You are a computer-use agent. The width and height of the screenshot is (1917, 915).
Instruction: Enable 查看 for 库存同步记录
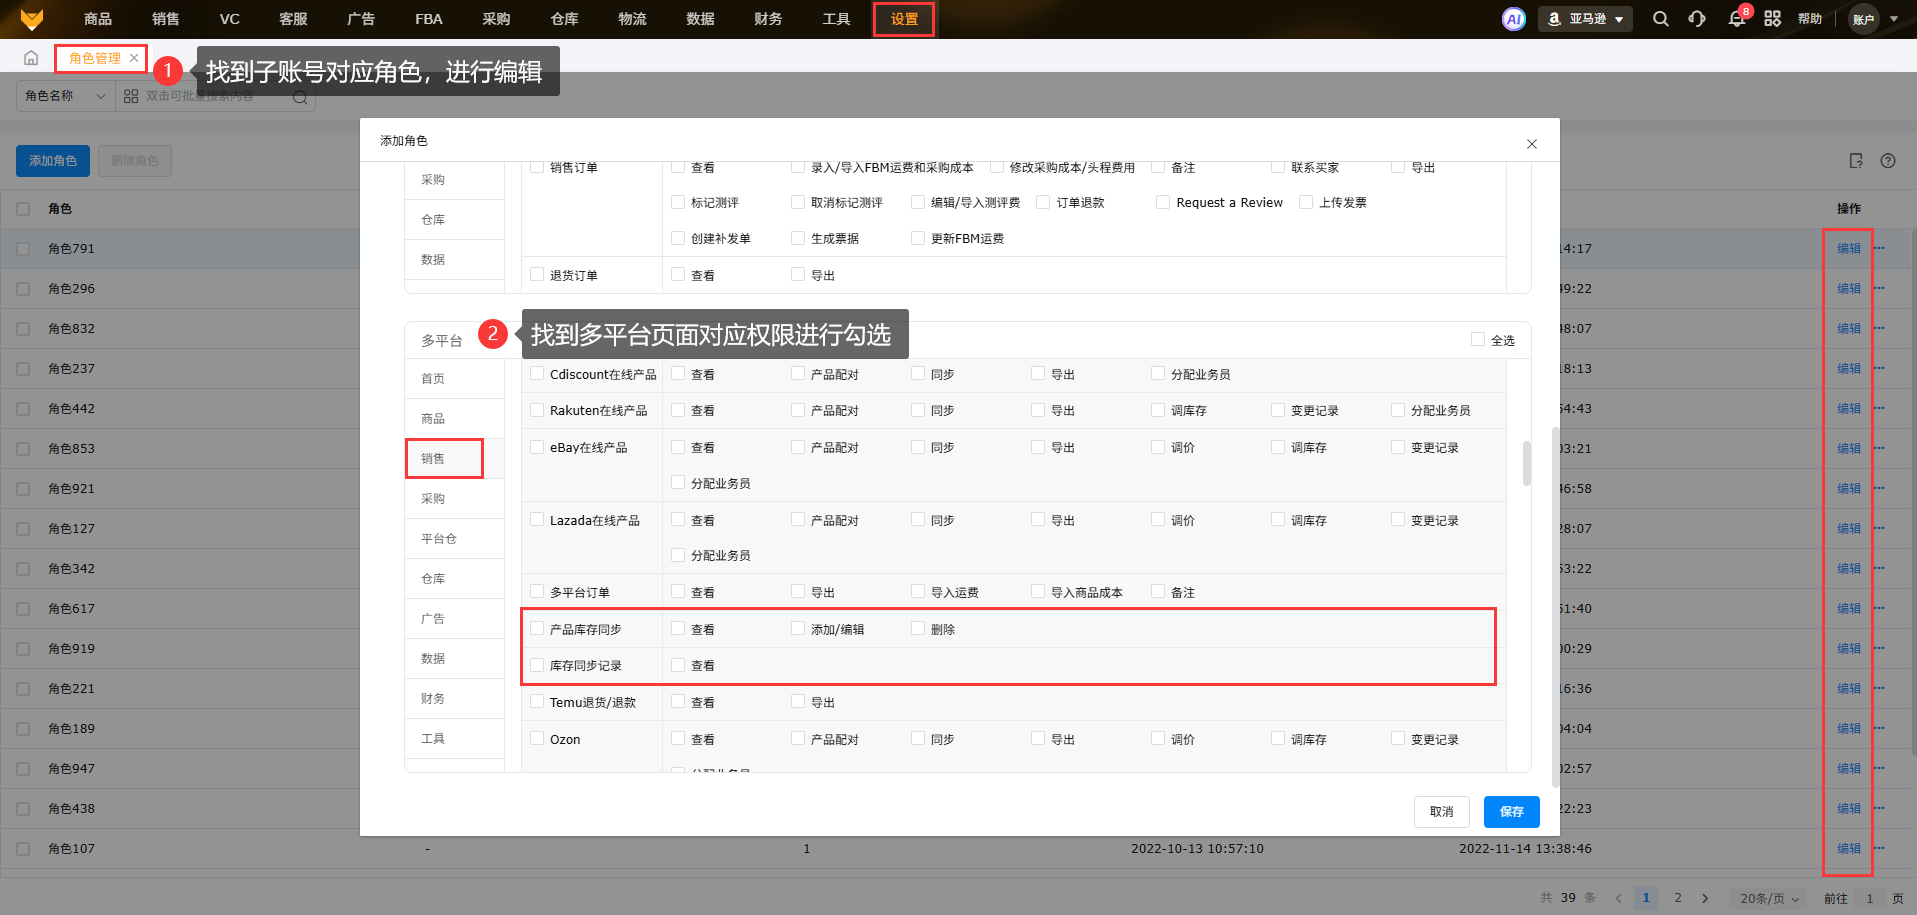678,665
